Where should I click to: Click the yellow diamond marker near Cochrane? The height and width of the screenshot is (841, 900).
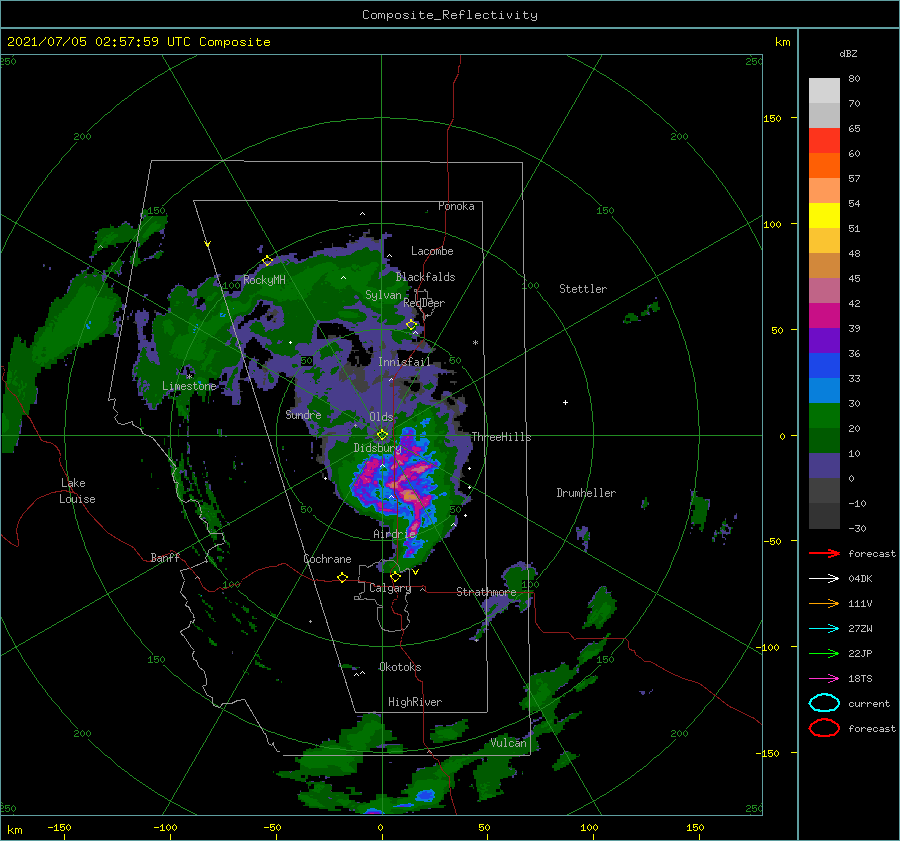(342, 577)
